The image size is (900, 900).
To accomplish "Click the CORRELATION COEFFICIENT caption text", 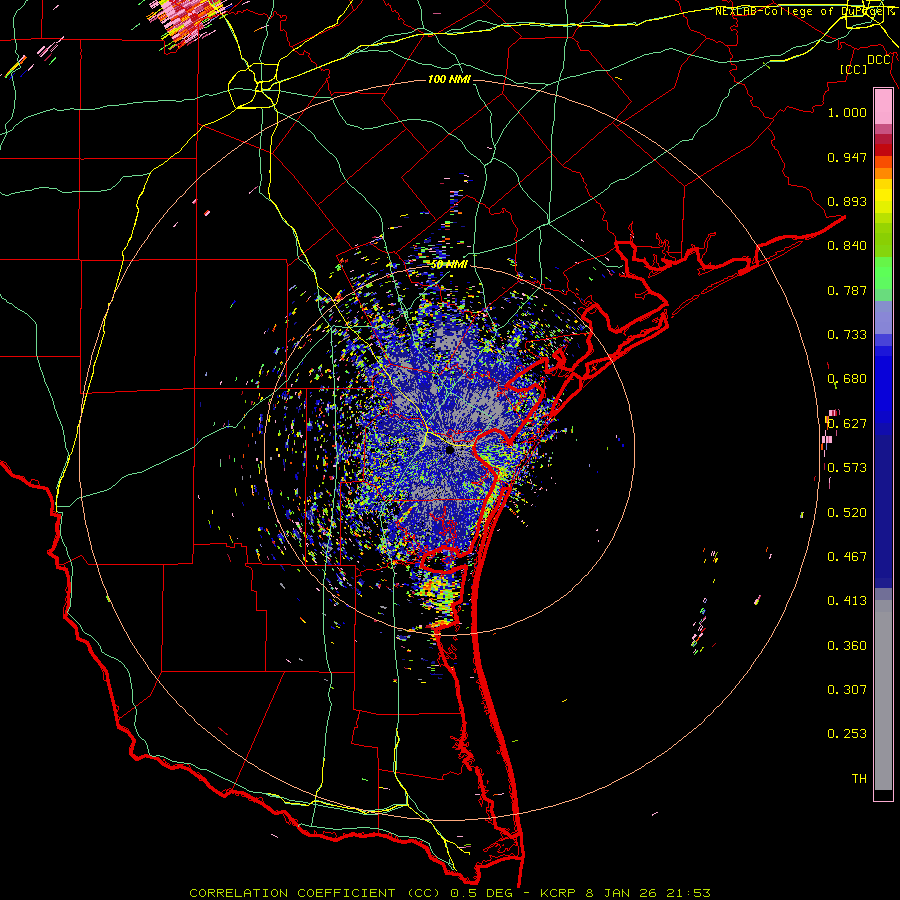I will coord(292,893).
